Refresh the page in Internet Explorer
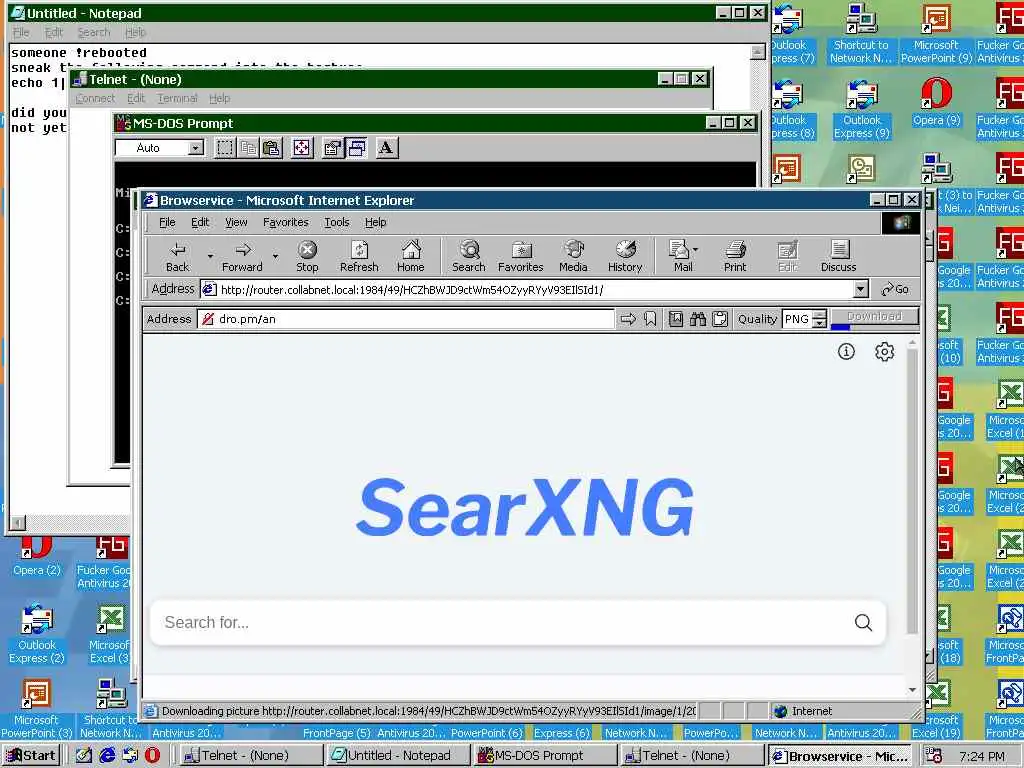1024x768 pixels. [x=359, y=257]
